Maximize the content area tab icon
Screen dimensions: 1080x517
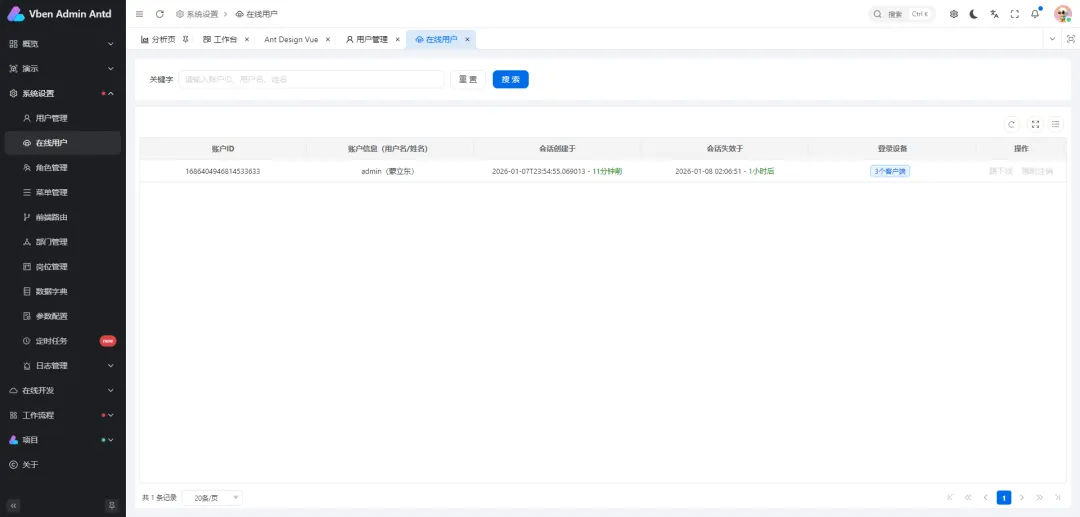1070,39
